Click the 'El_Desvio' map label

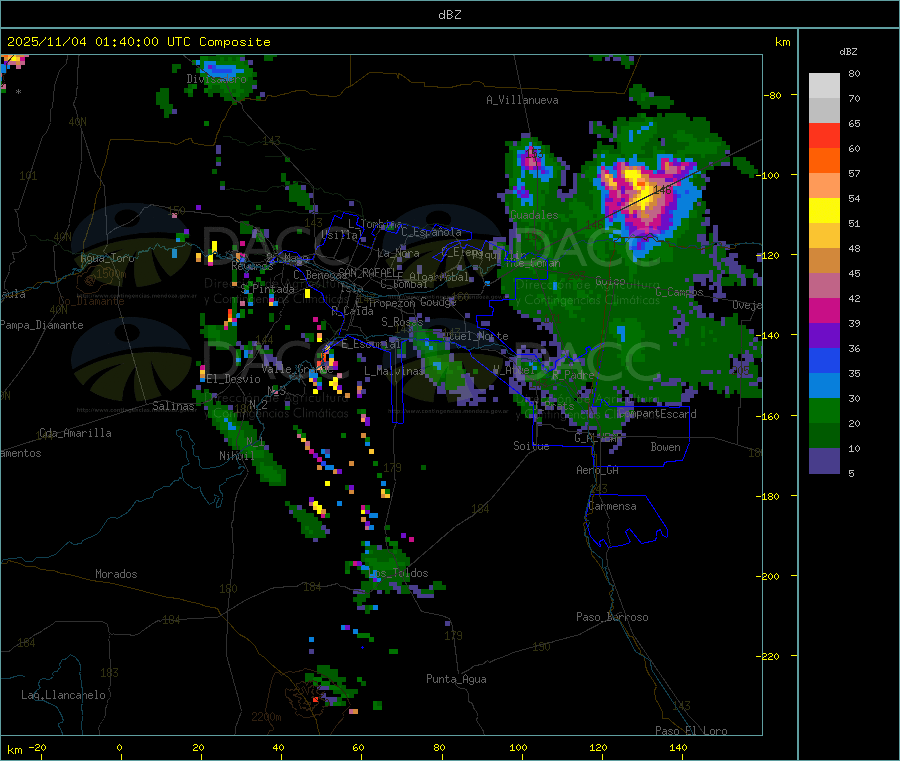(x=233, y=379)
